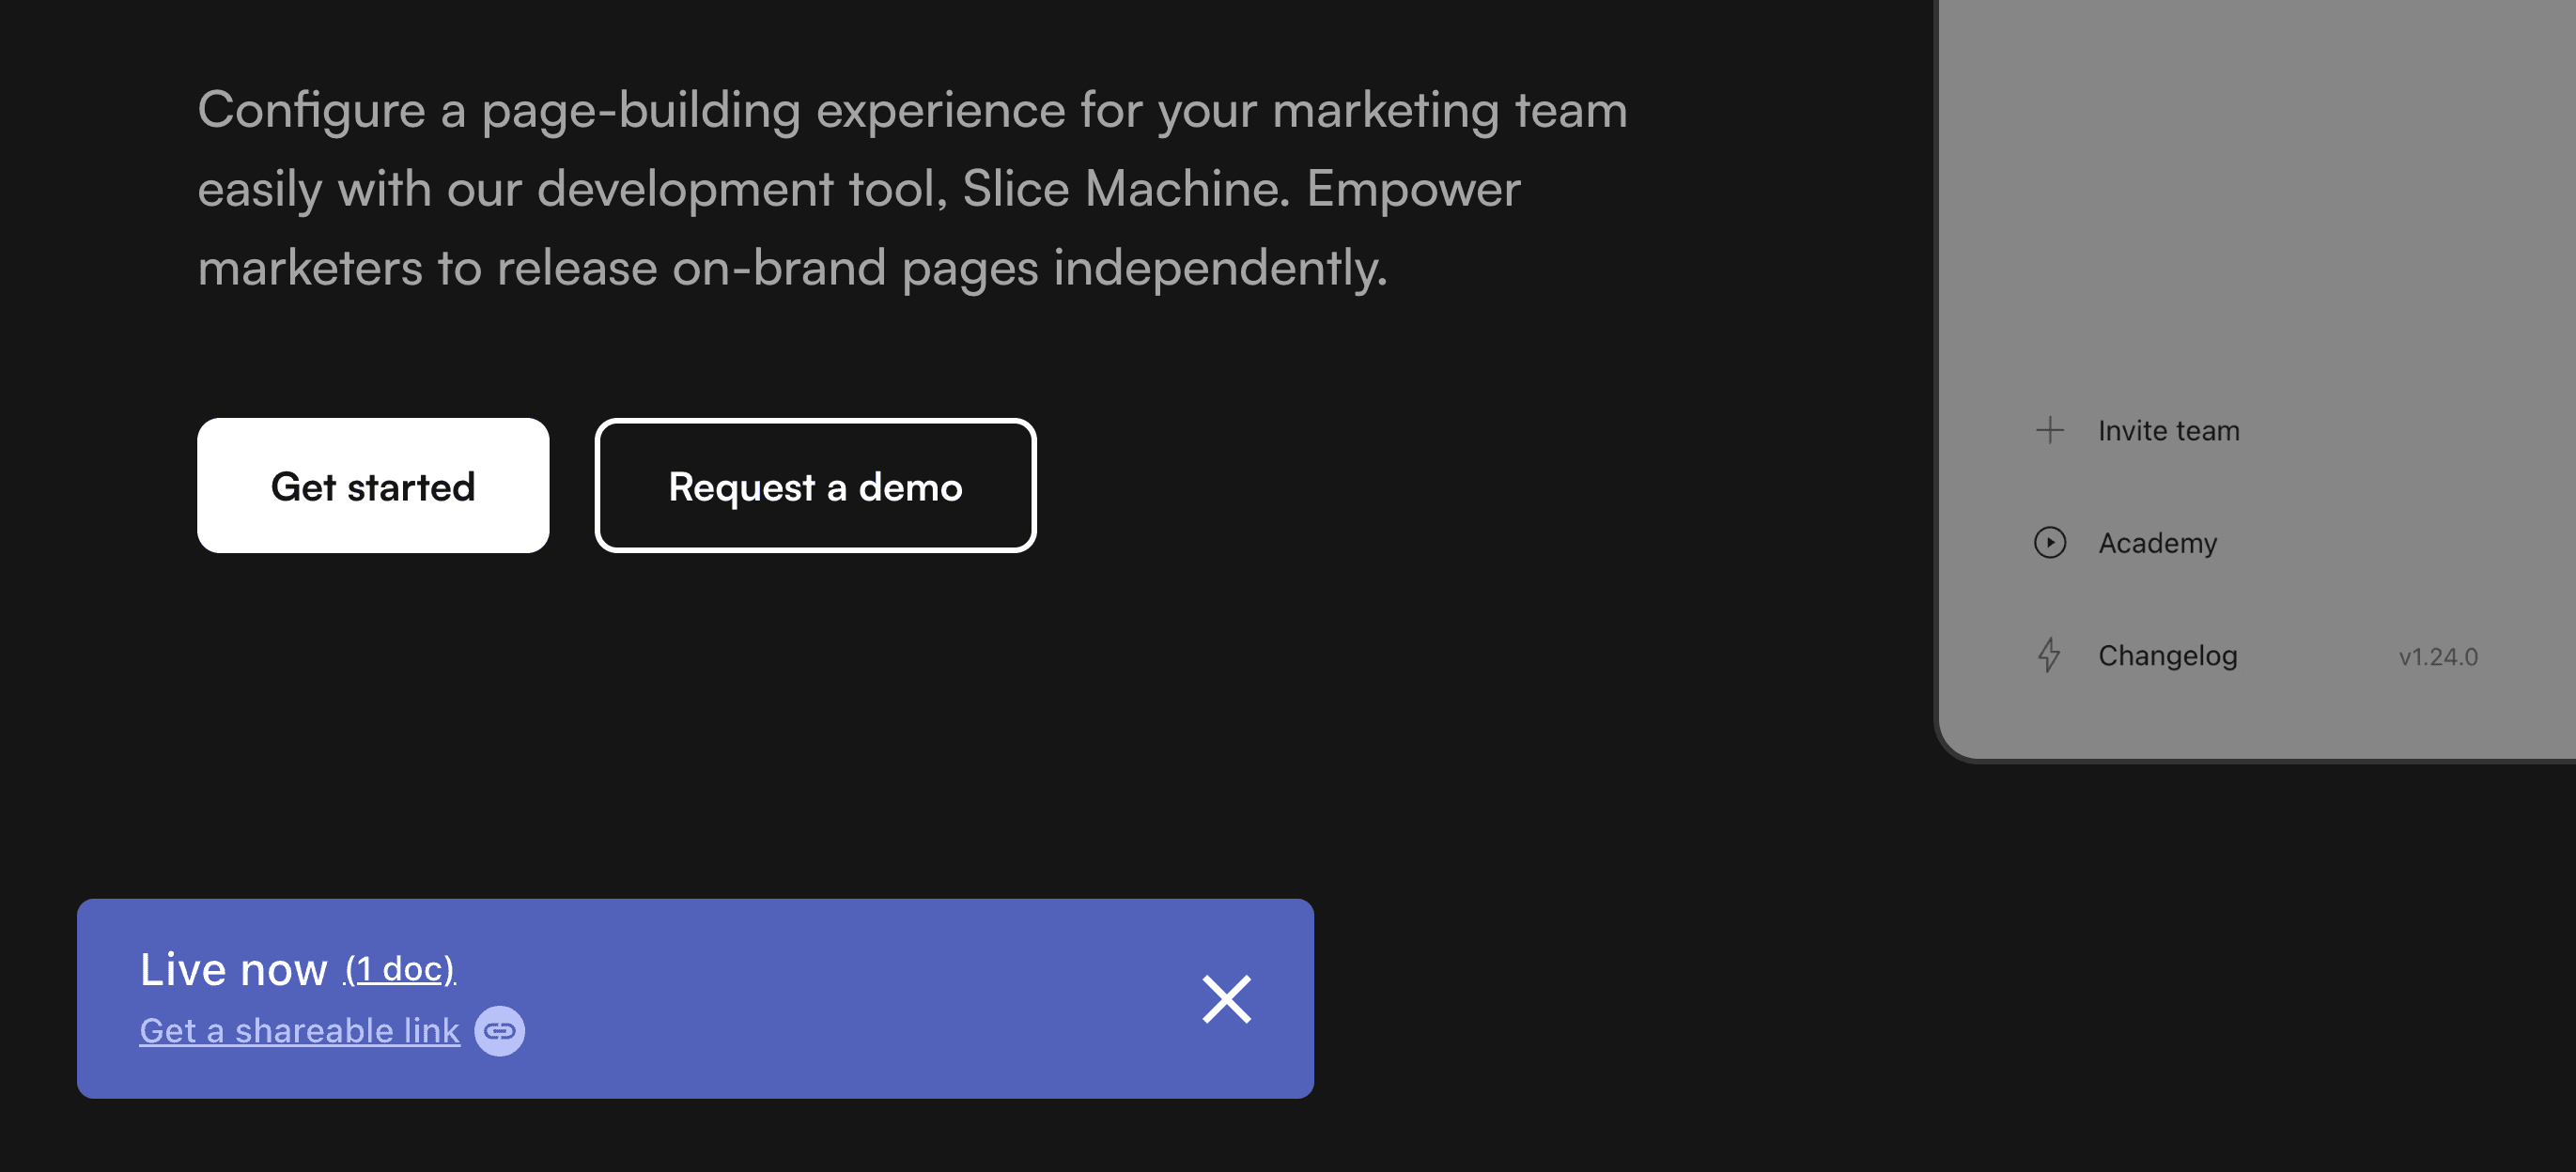Viewport: 2576px width, 1172px height.
Task: Click the Get a shareable link text
Action: pos(299,1030)
